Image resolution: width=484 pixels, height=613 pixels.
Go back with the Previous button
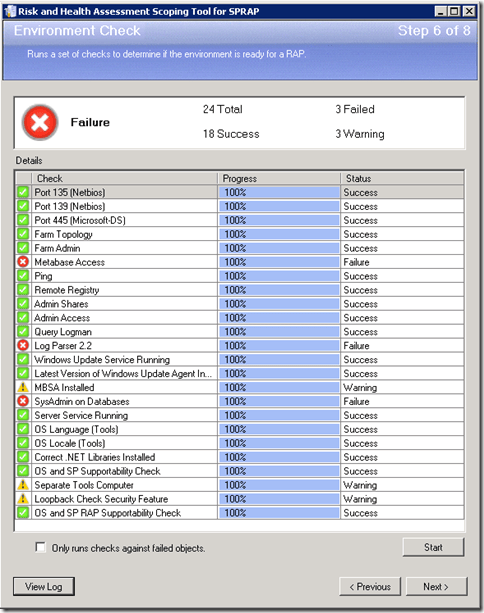pyautogui.click(x=370, y=586)
